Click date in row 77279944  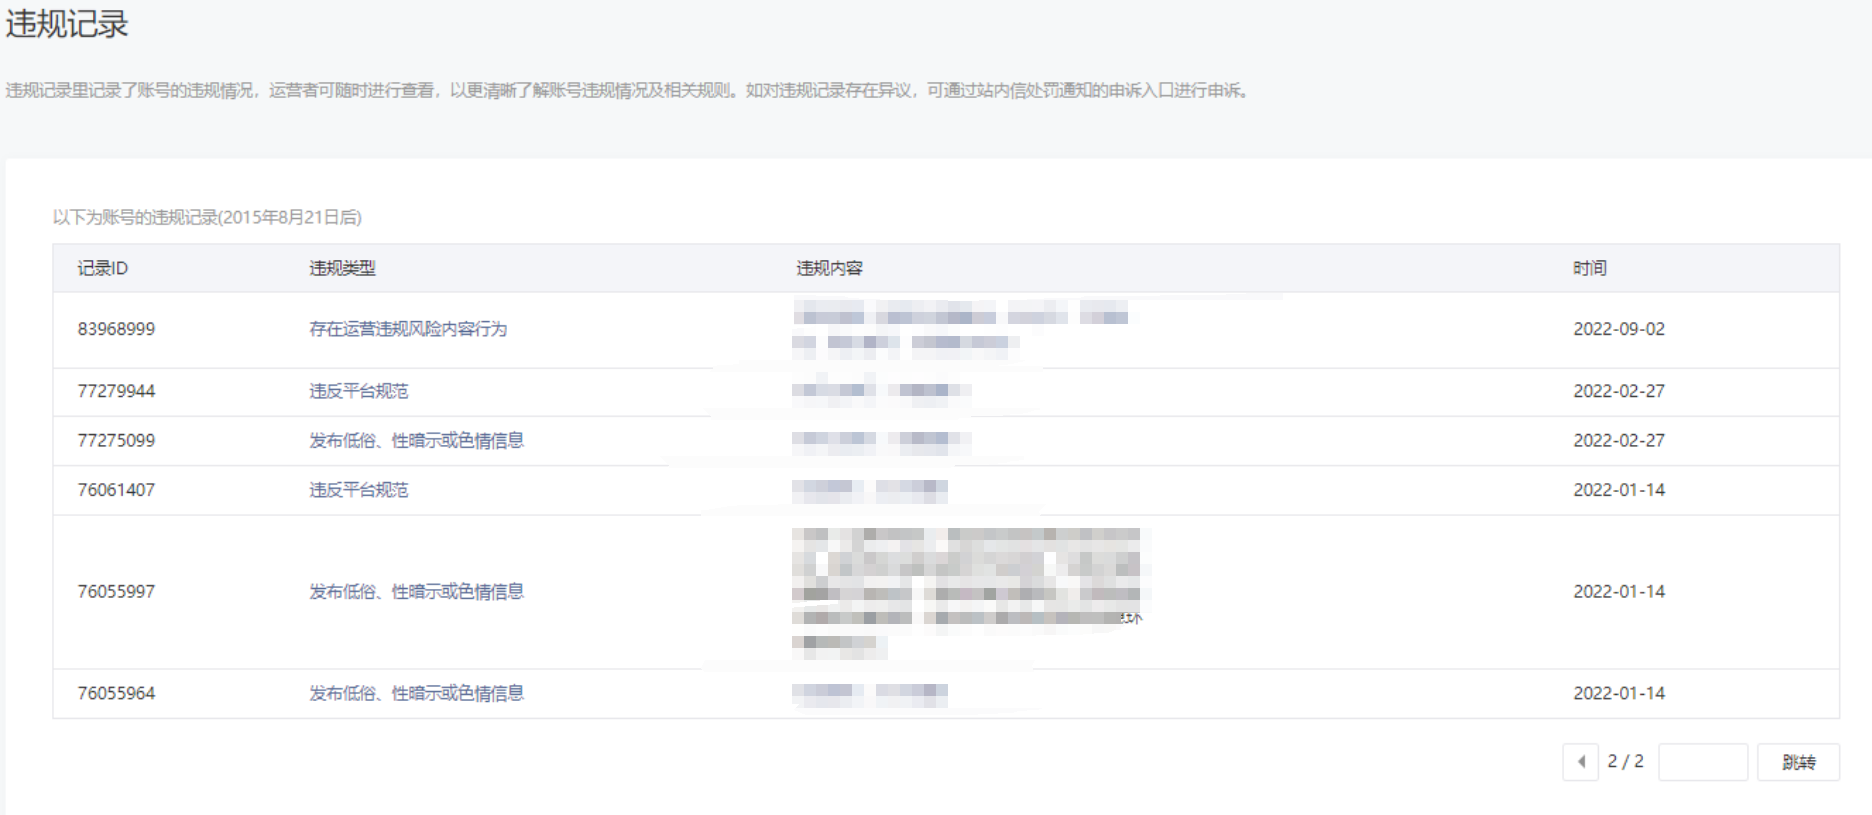(1619, 391)
